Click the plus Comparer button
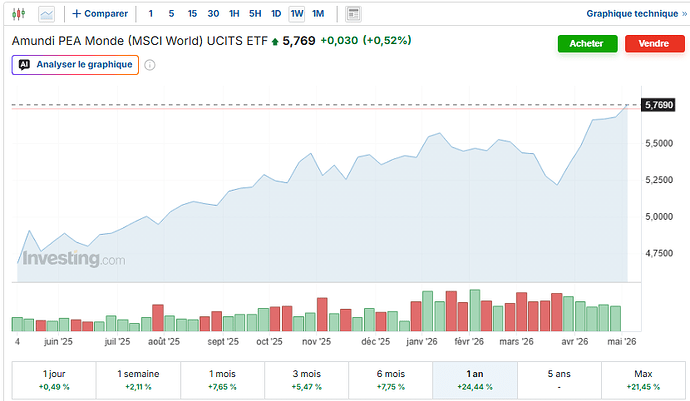Viewport: 690px width, 401px height. click(100, 14)
